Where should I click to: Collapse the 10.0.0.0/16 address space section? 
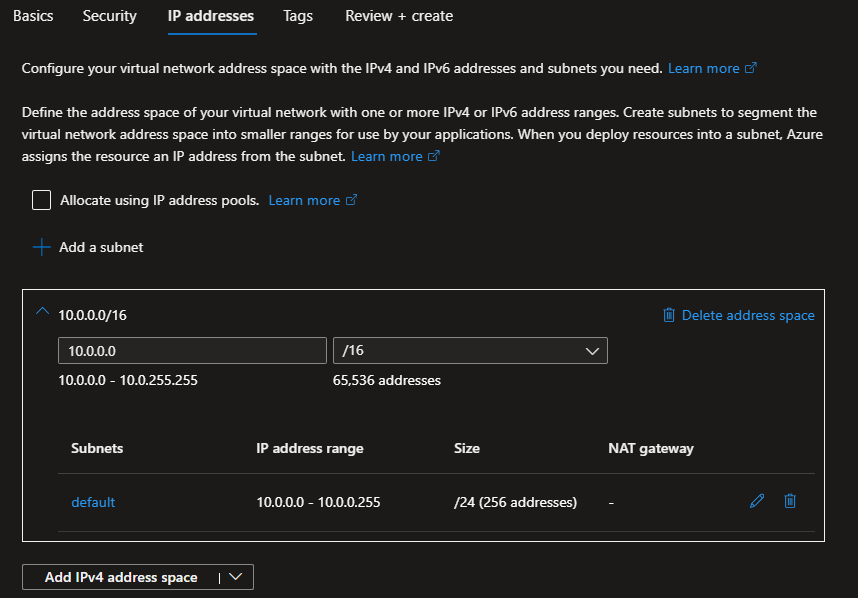point(41,312)
